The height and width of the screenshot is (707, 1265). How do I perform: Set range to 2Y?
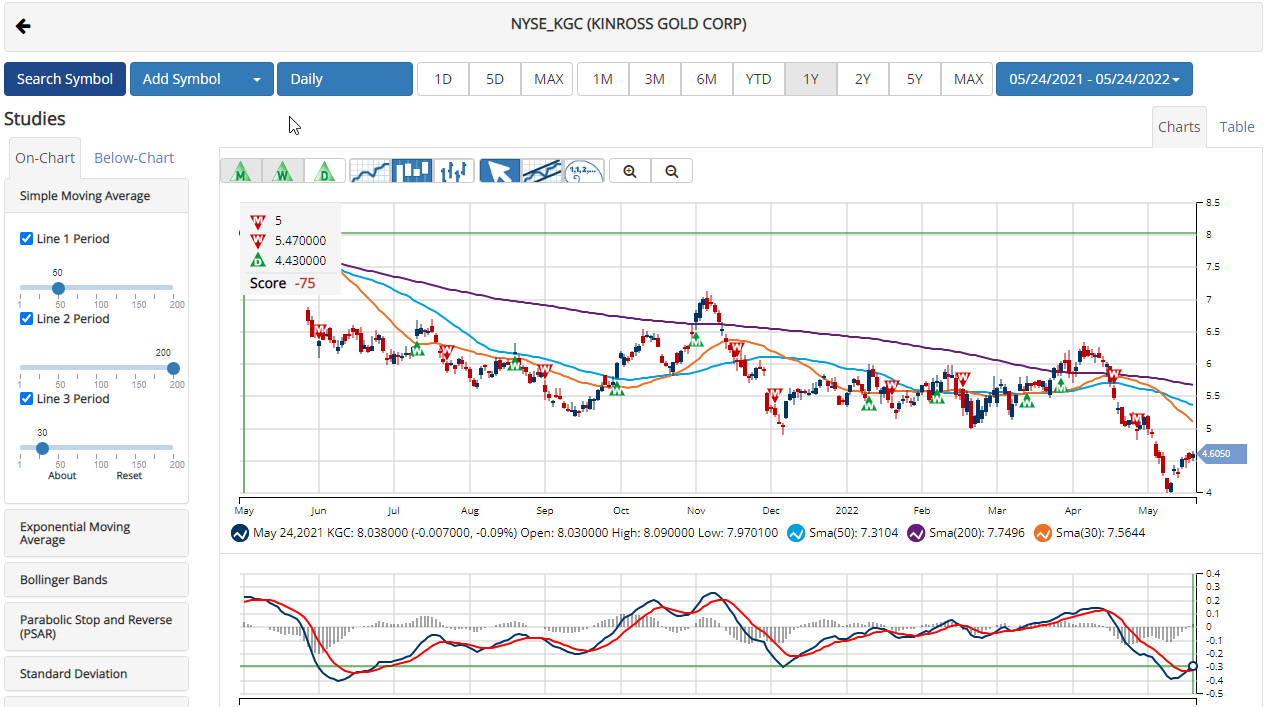point(863,79)
